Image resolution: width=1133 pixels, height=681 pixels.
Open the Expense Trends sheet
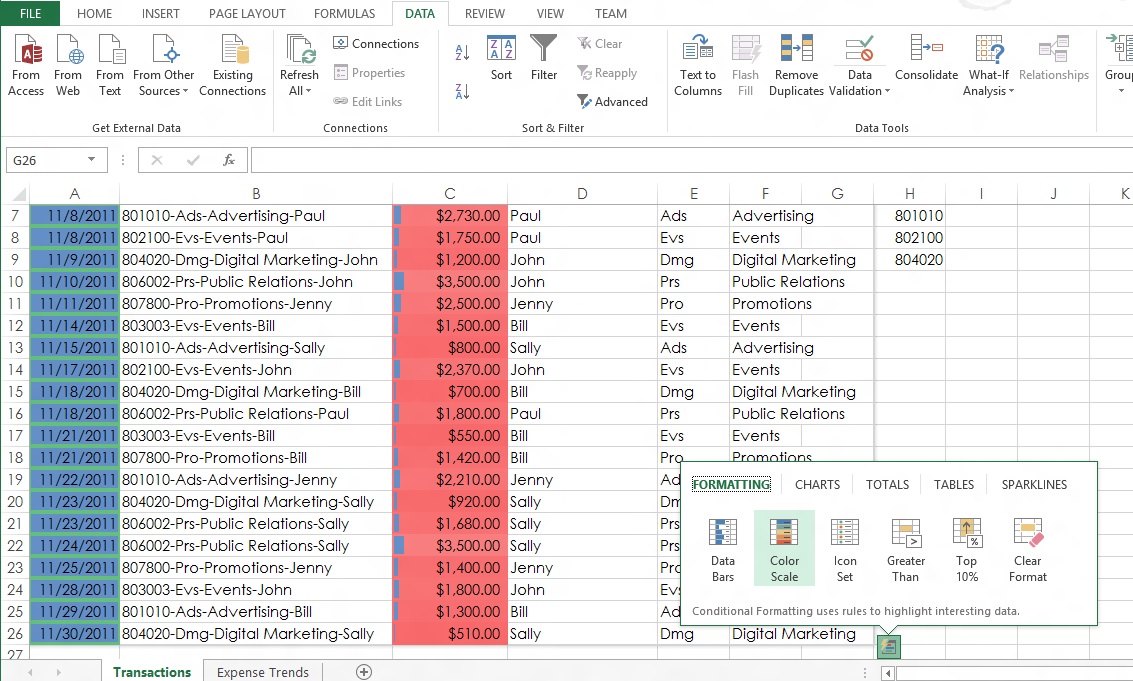pos(262,671)
